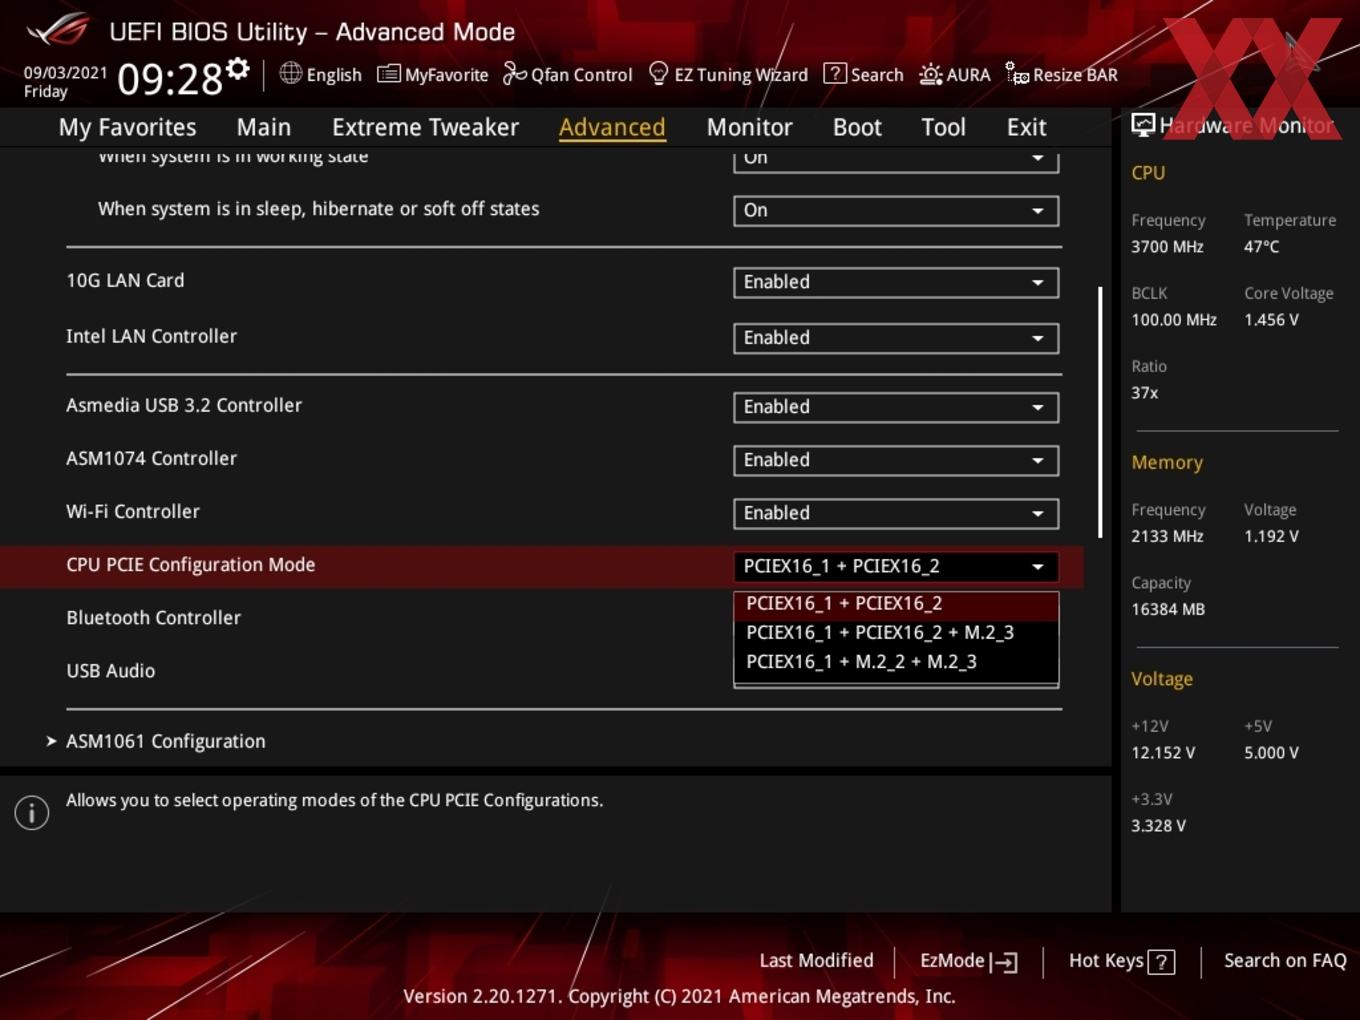Click the Search question mark icon

pyautogui.click(x=834, y=73)
